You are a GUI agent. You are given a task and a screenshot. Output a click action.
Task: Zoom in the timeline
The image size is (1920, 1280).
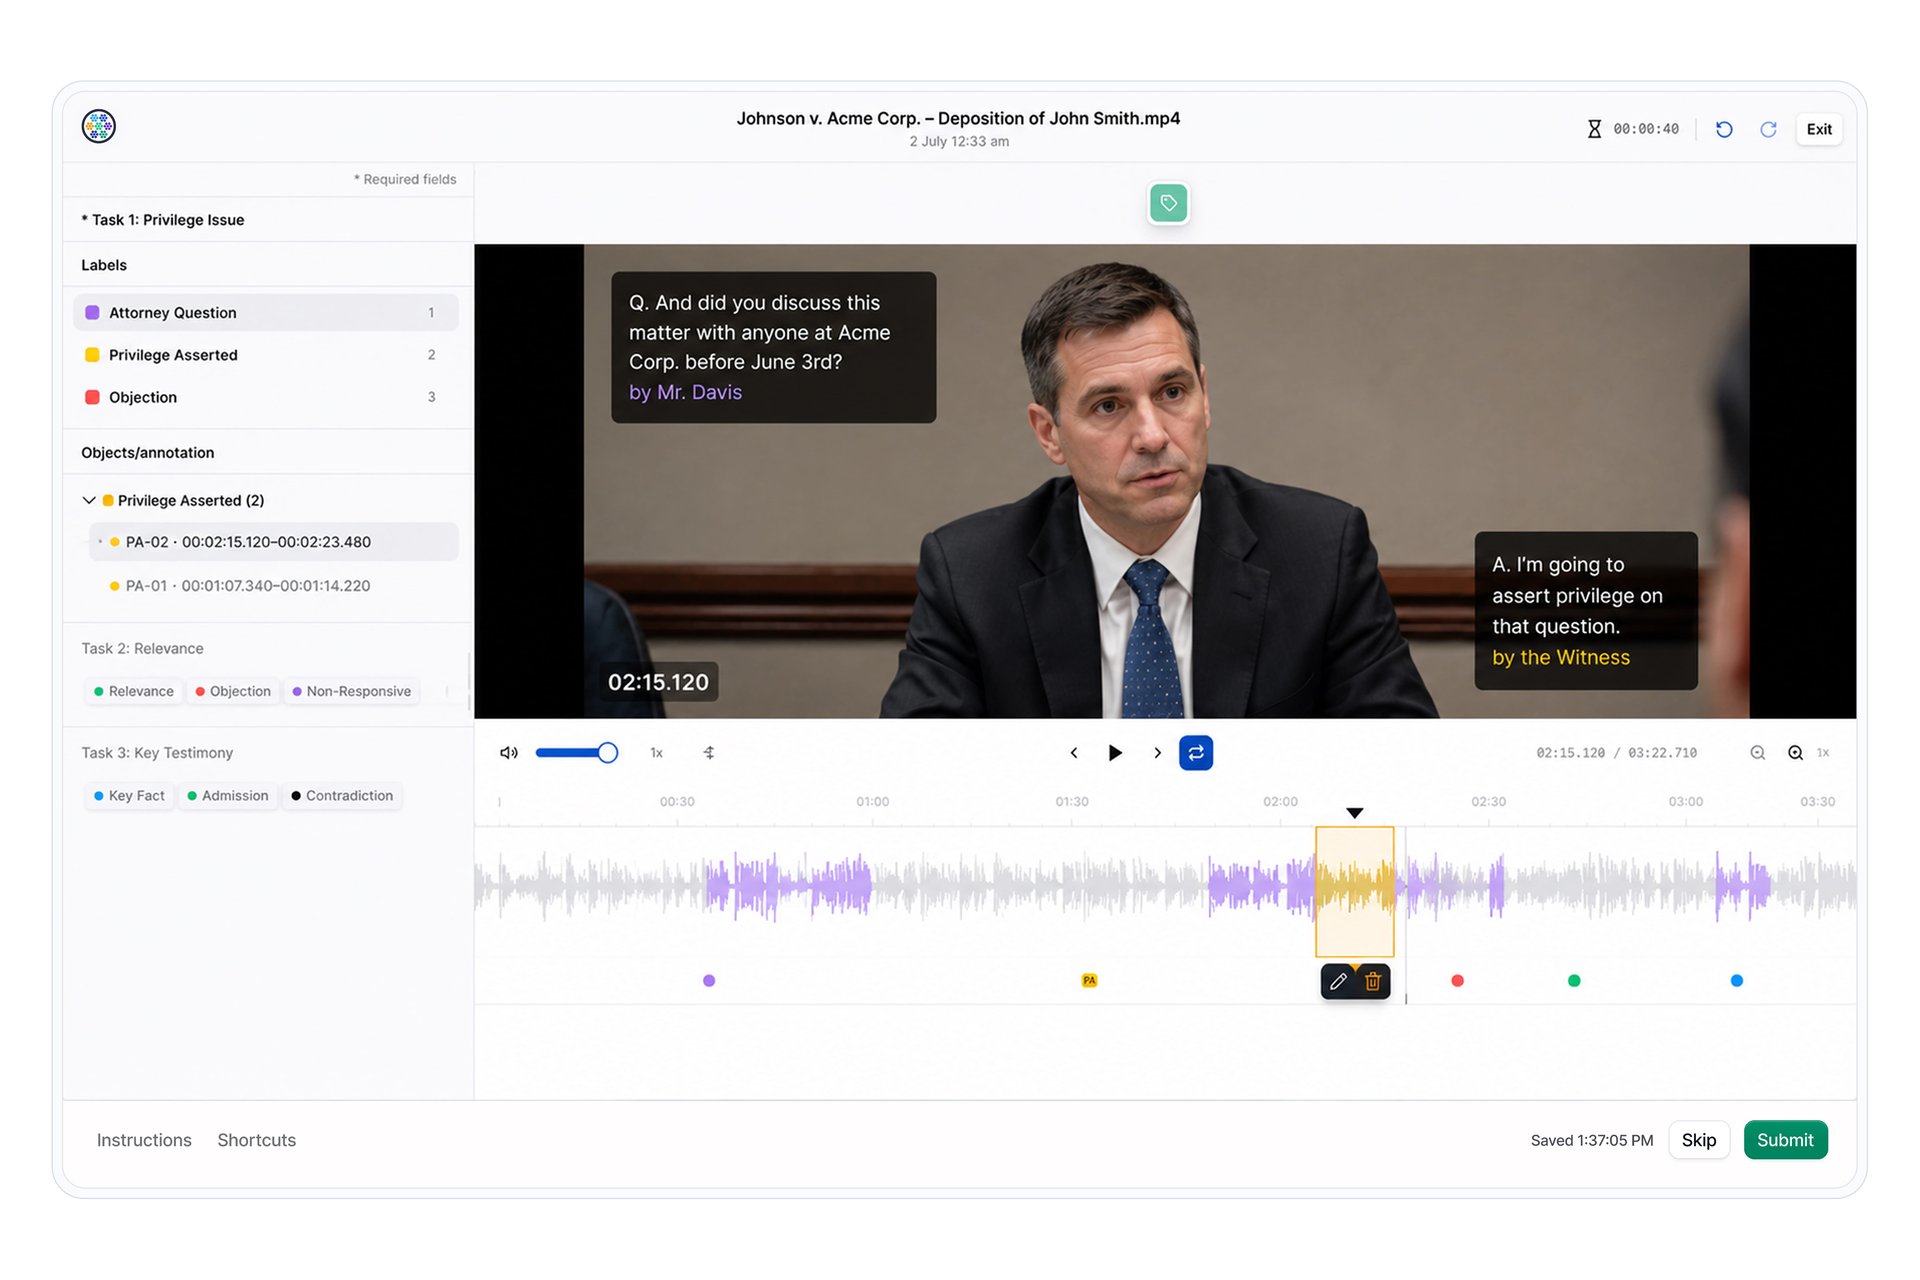[x=1795, y=753]
